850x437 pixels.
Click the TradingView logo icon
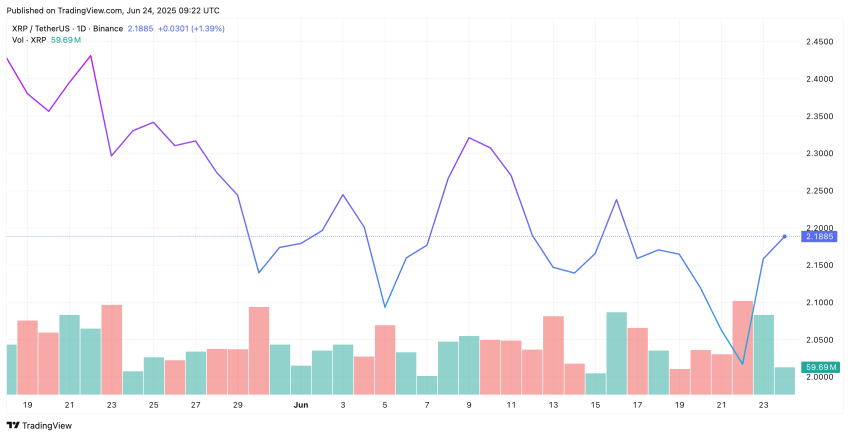tap(16, 423)
